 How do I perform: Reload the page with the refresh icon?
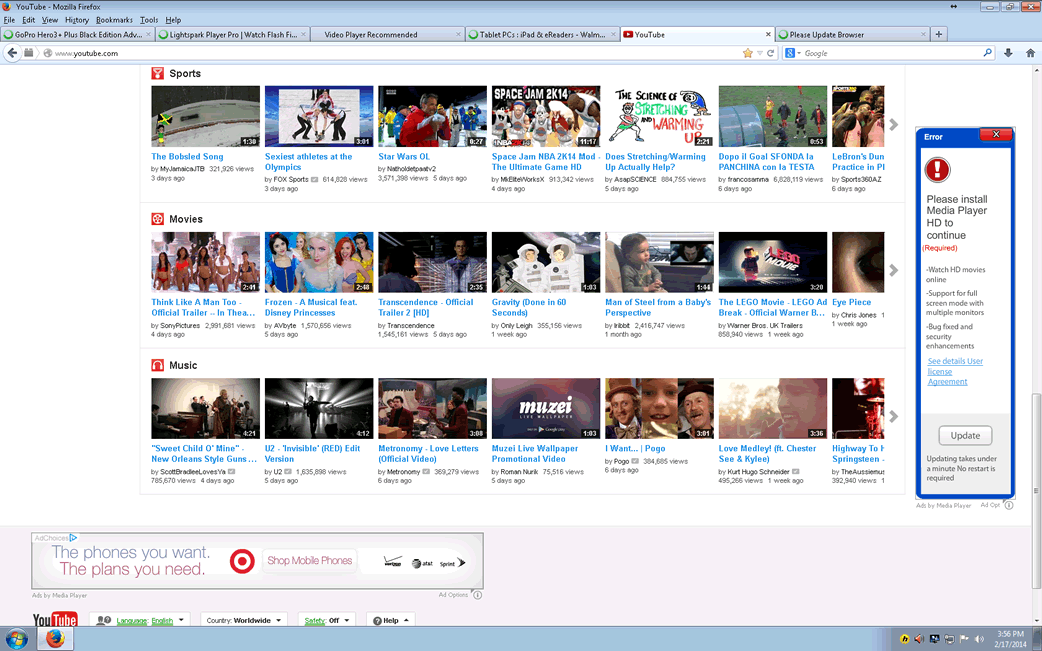click(771, 53)
